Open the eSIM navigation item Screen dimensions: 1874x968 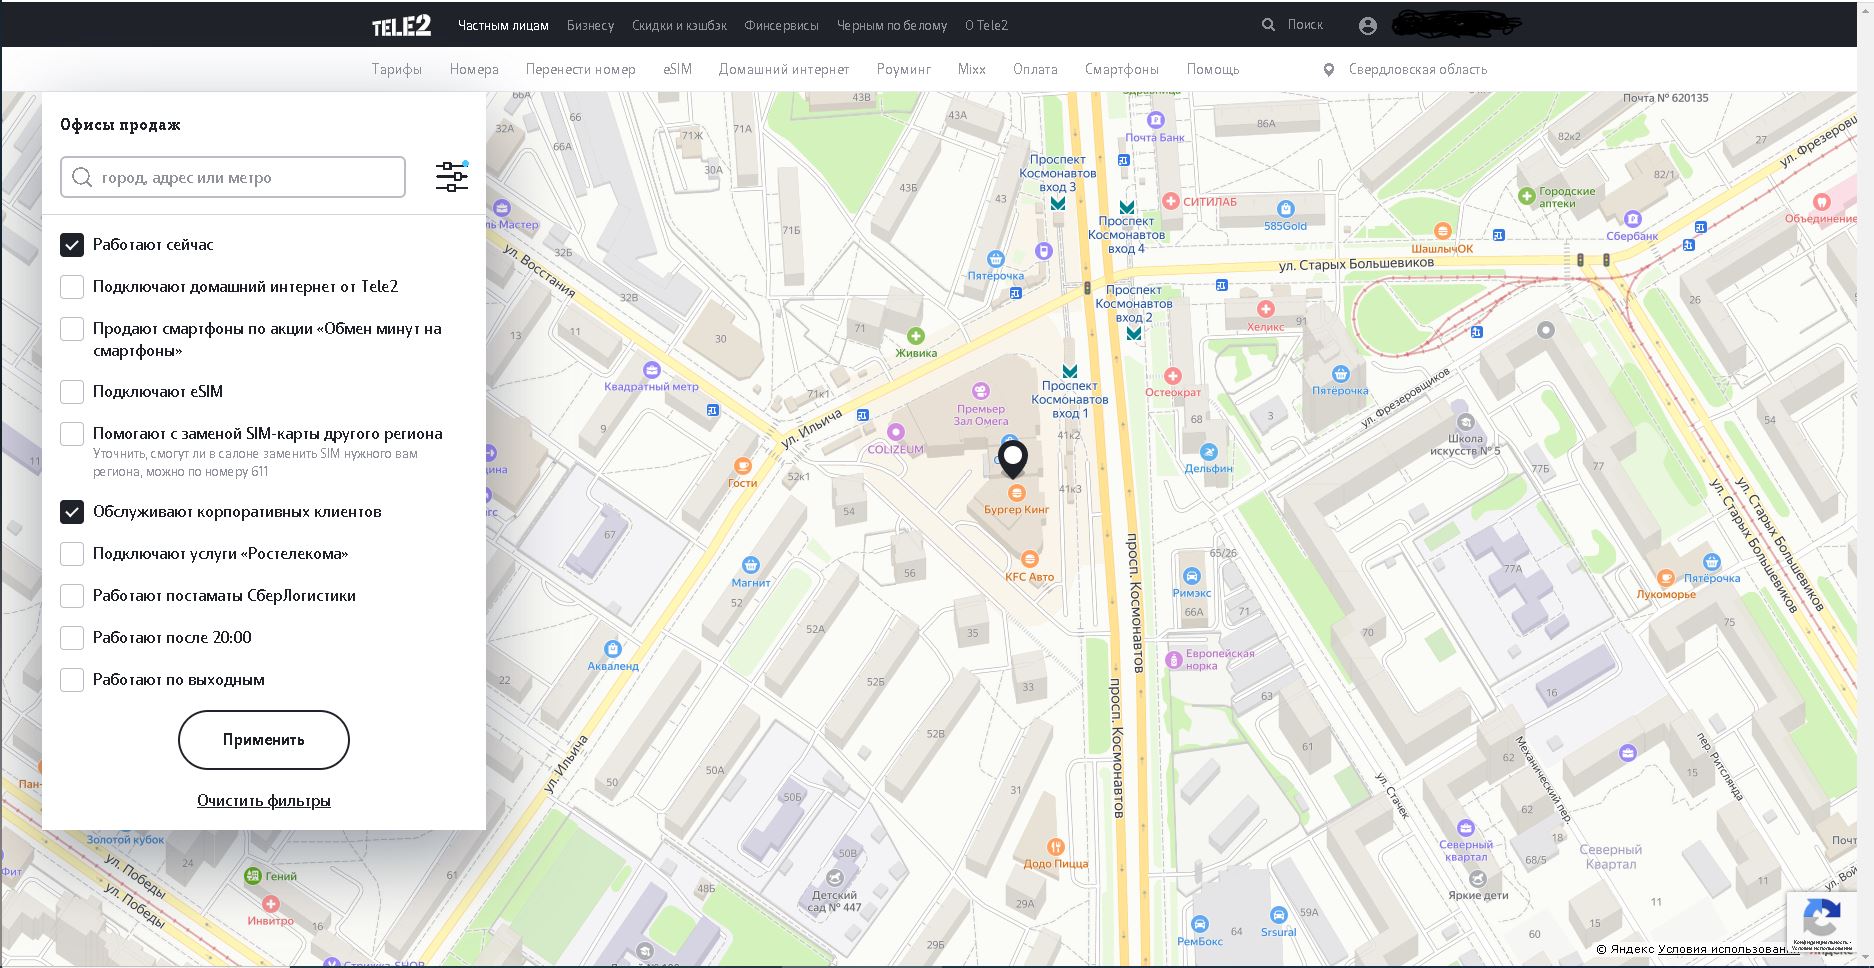pyautogui.click(x=677, y=70)
